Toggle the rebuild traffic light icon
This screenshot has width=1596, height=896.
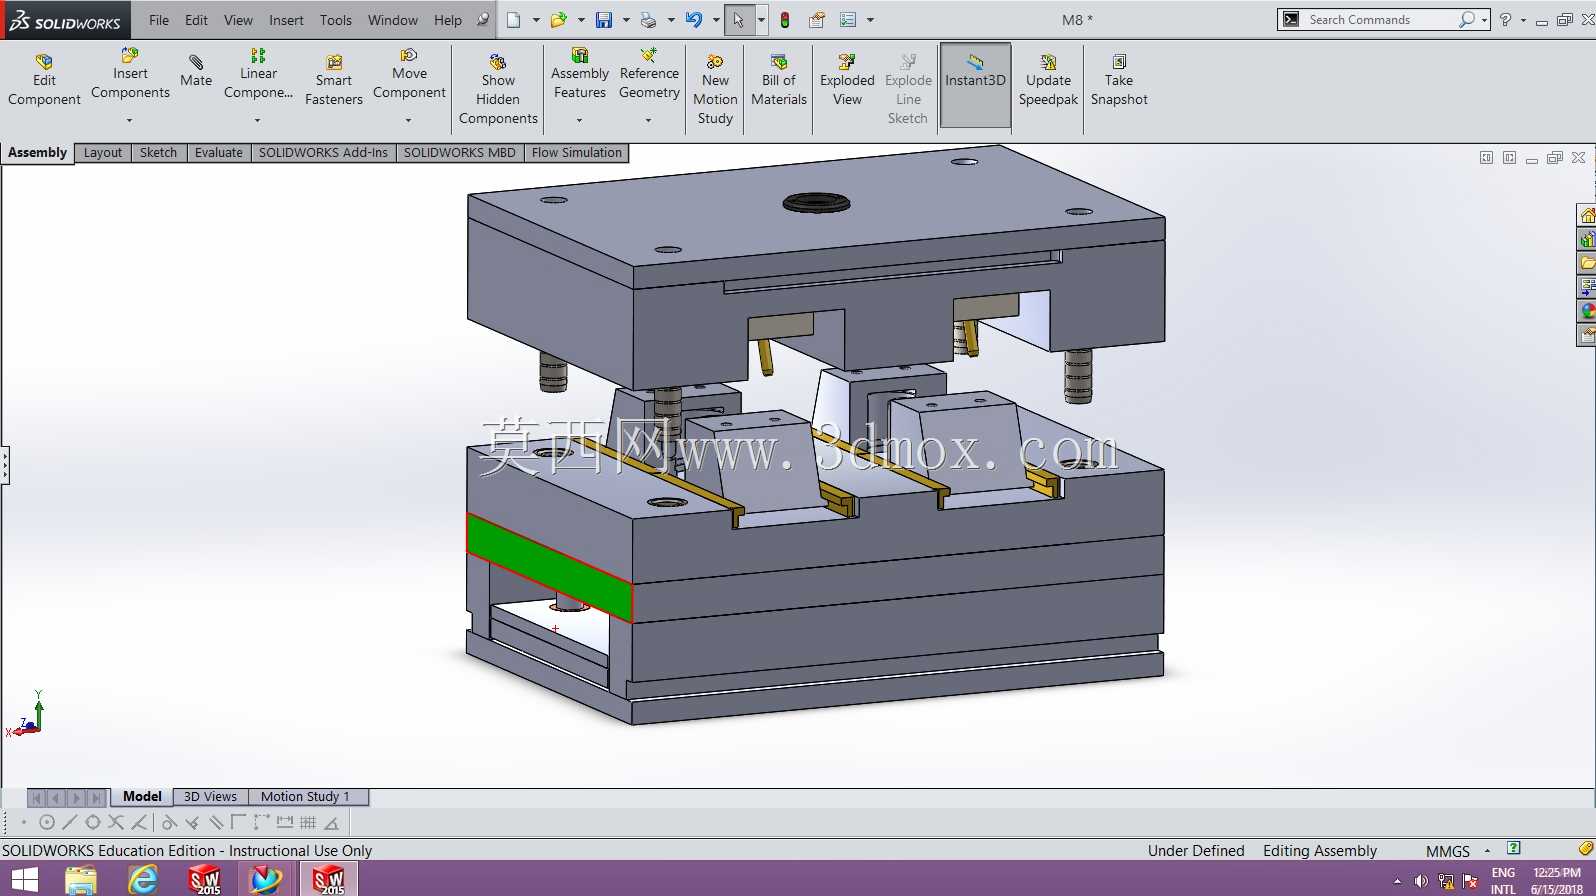785,20
